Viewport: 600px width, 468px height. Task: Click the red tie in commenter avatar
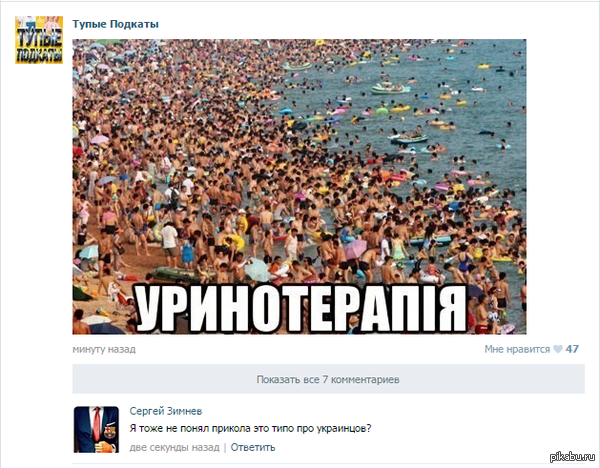click(97, 423)
